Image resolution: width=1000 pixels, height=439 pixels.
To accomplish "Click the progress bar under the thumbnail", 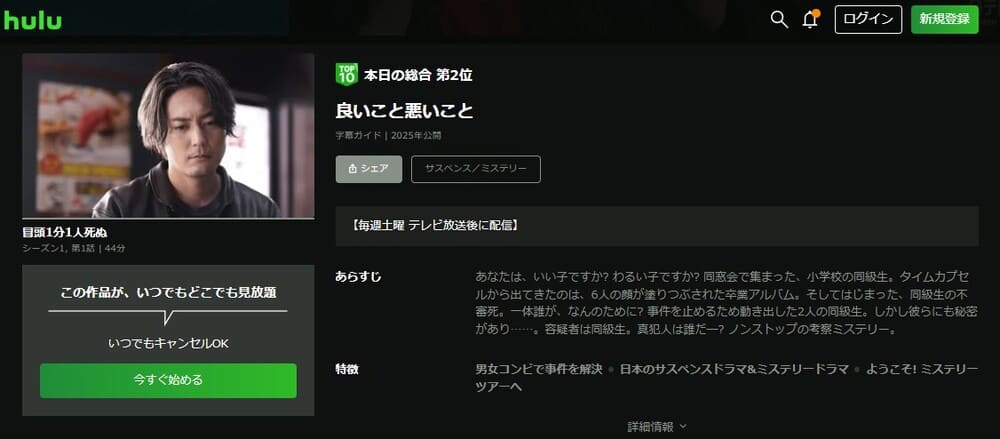I will [x=168, y=218].
